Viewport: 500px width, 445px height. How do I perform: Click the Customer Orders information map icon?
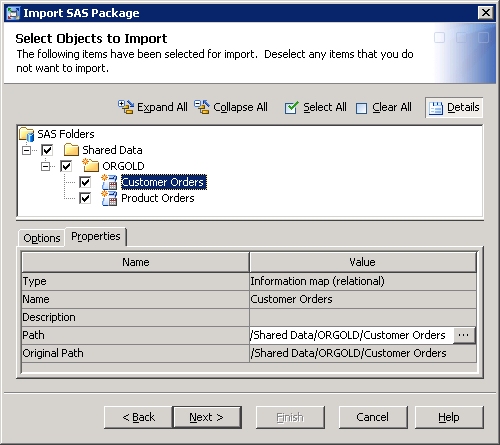109,182
